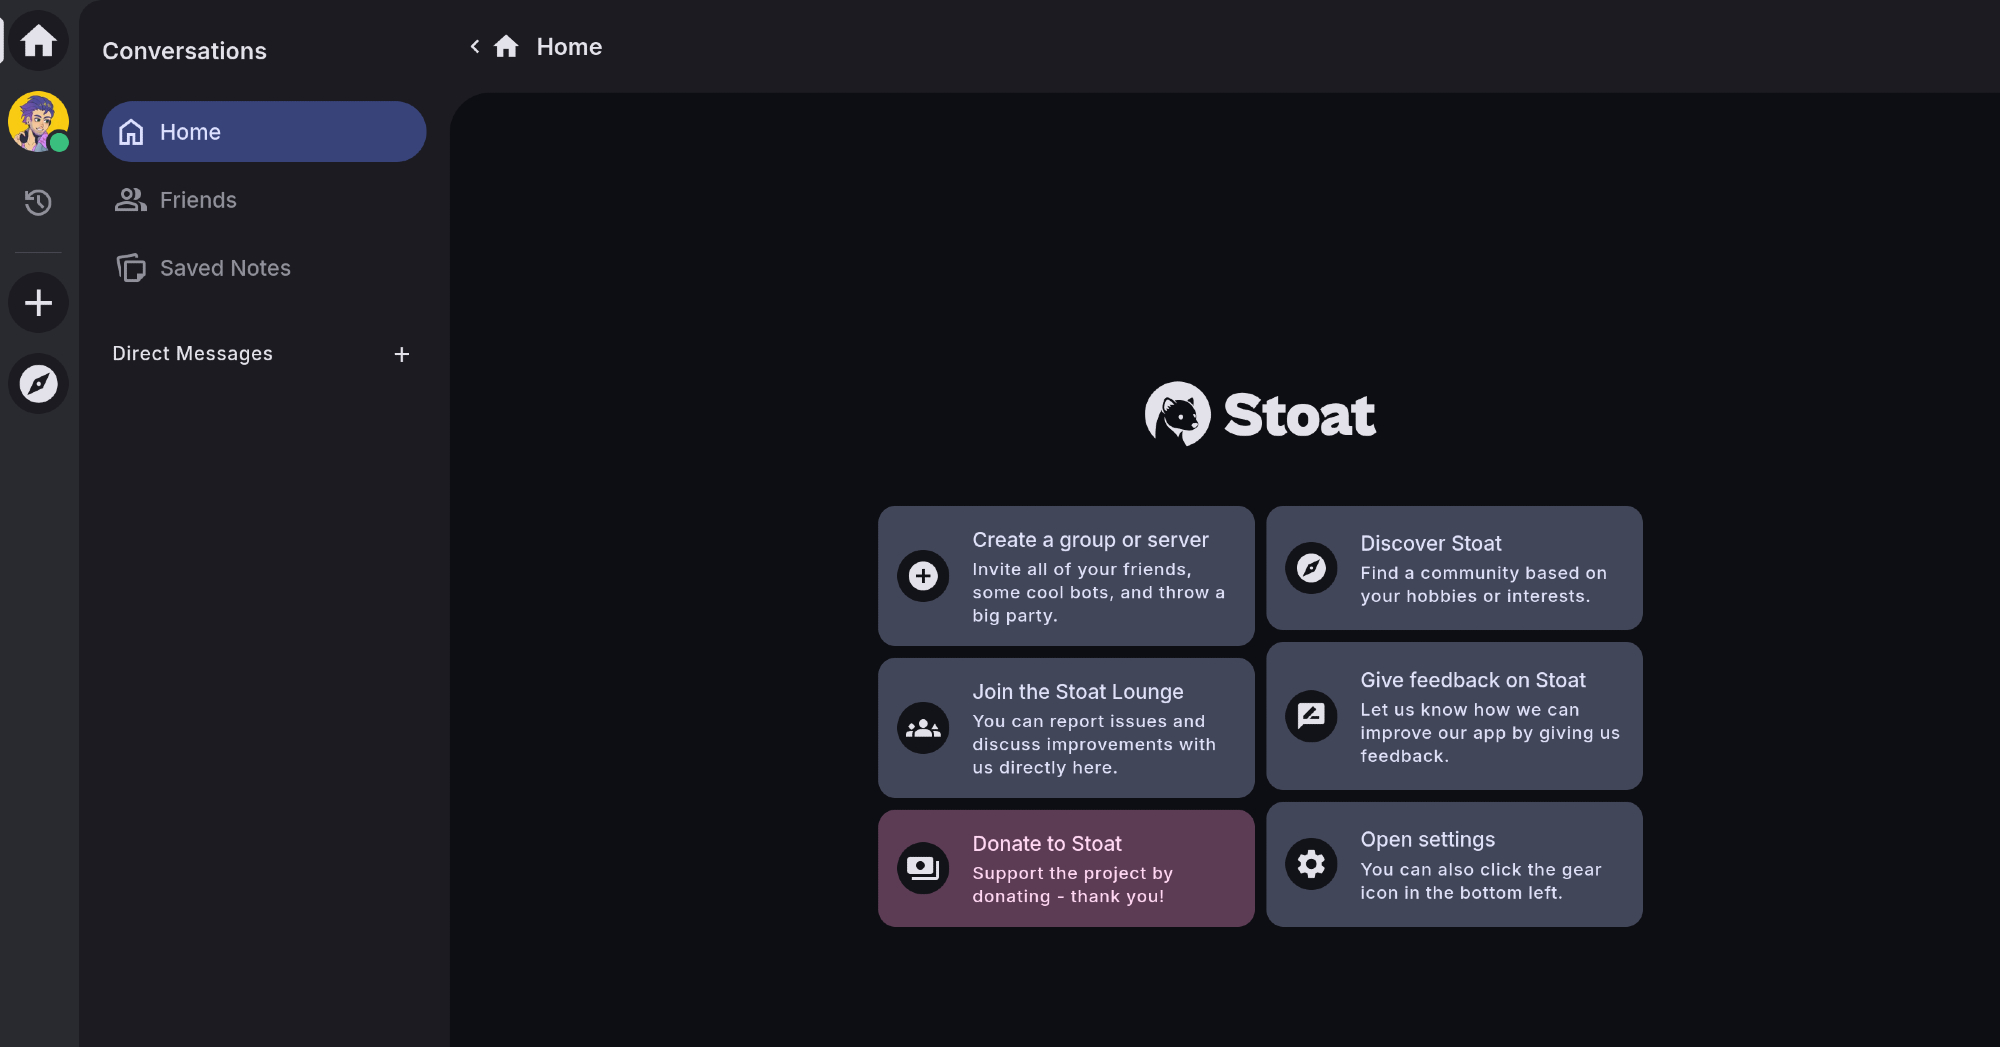Click the Discover Stoat card
2000x1047 pixels.
[x=1454, y=568]
